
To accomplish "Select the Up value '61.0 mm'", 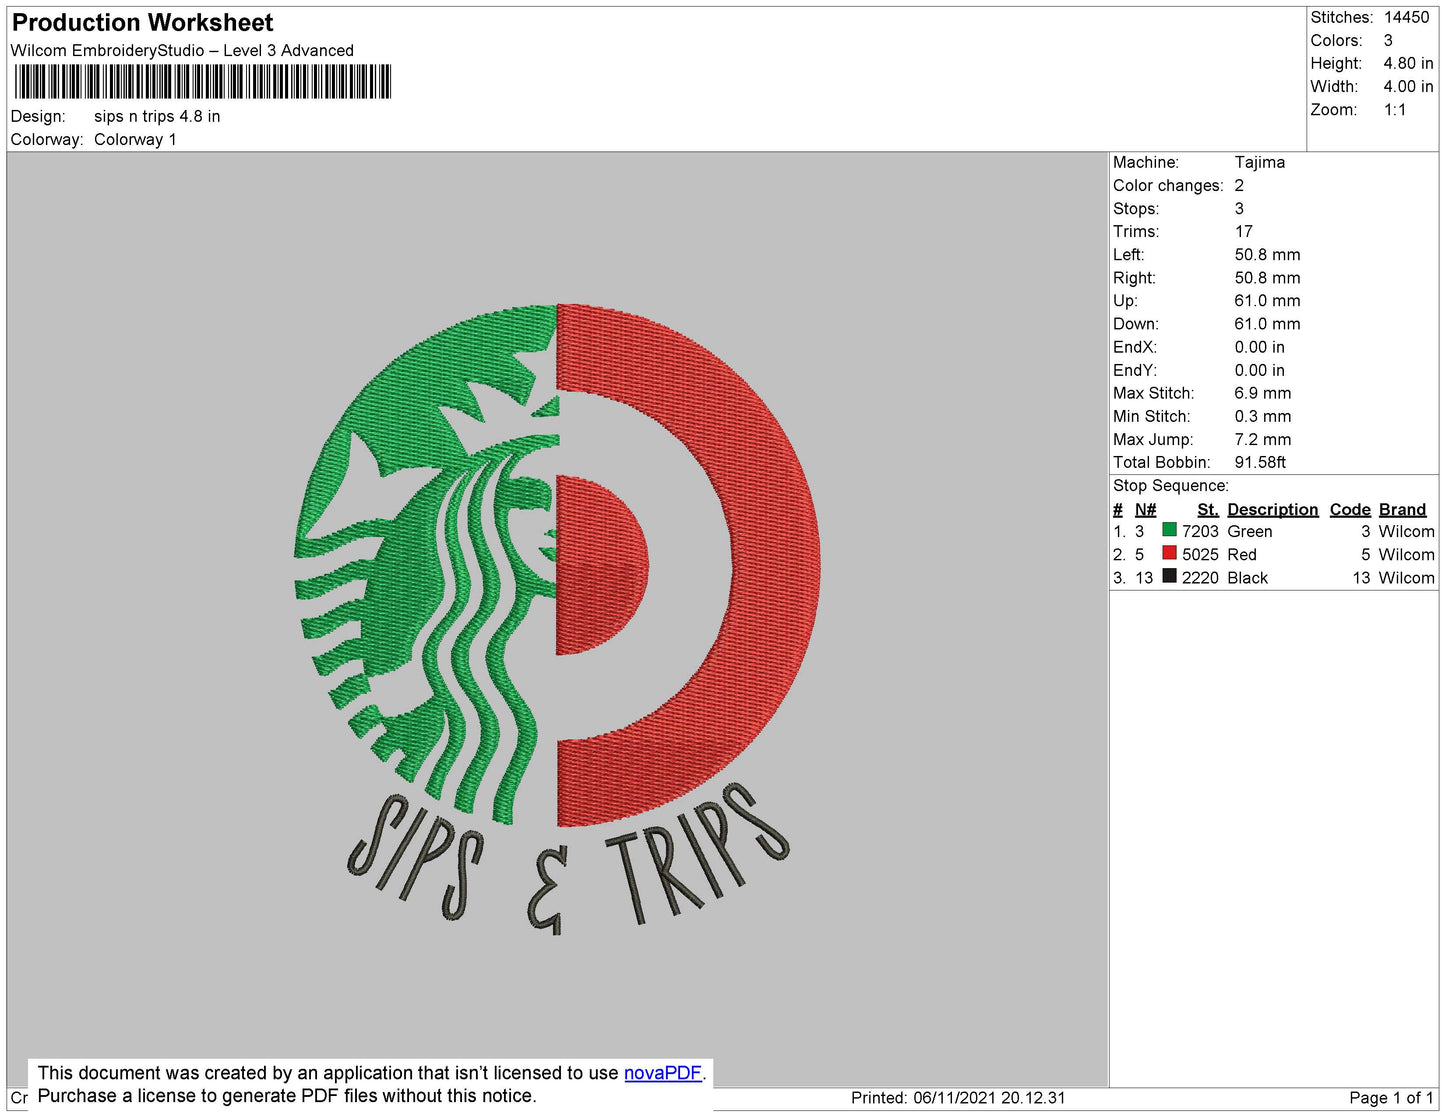I will (x=1267, y=301).
